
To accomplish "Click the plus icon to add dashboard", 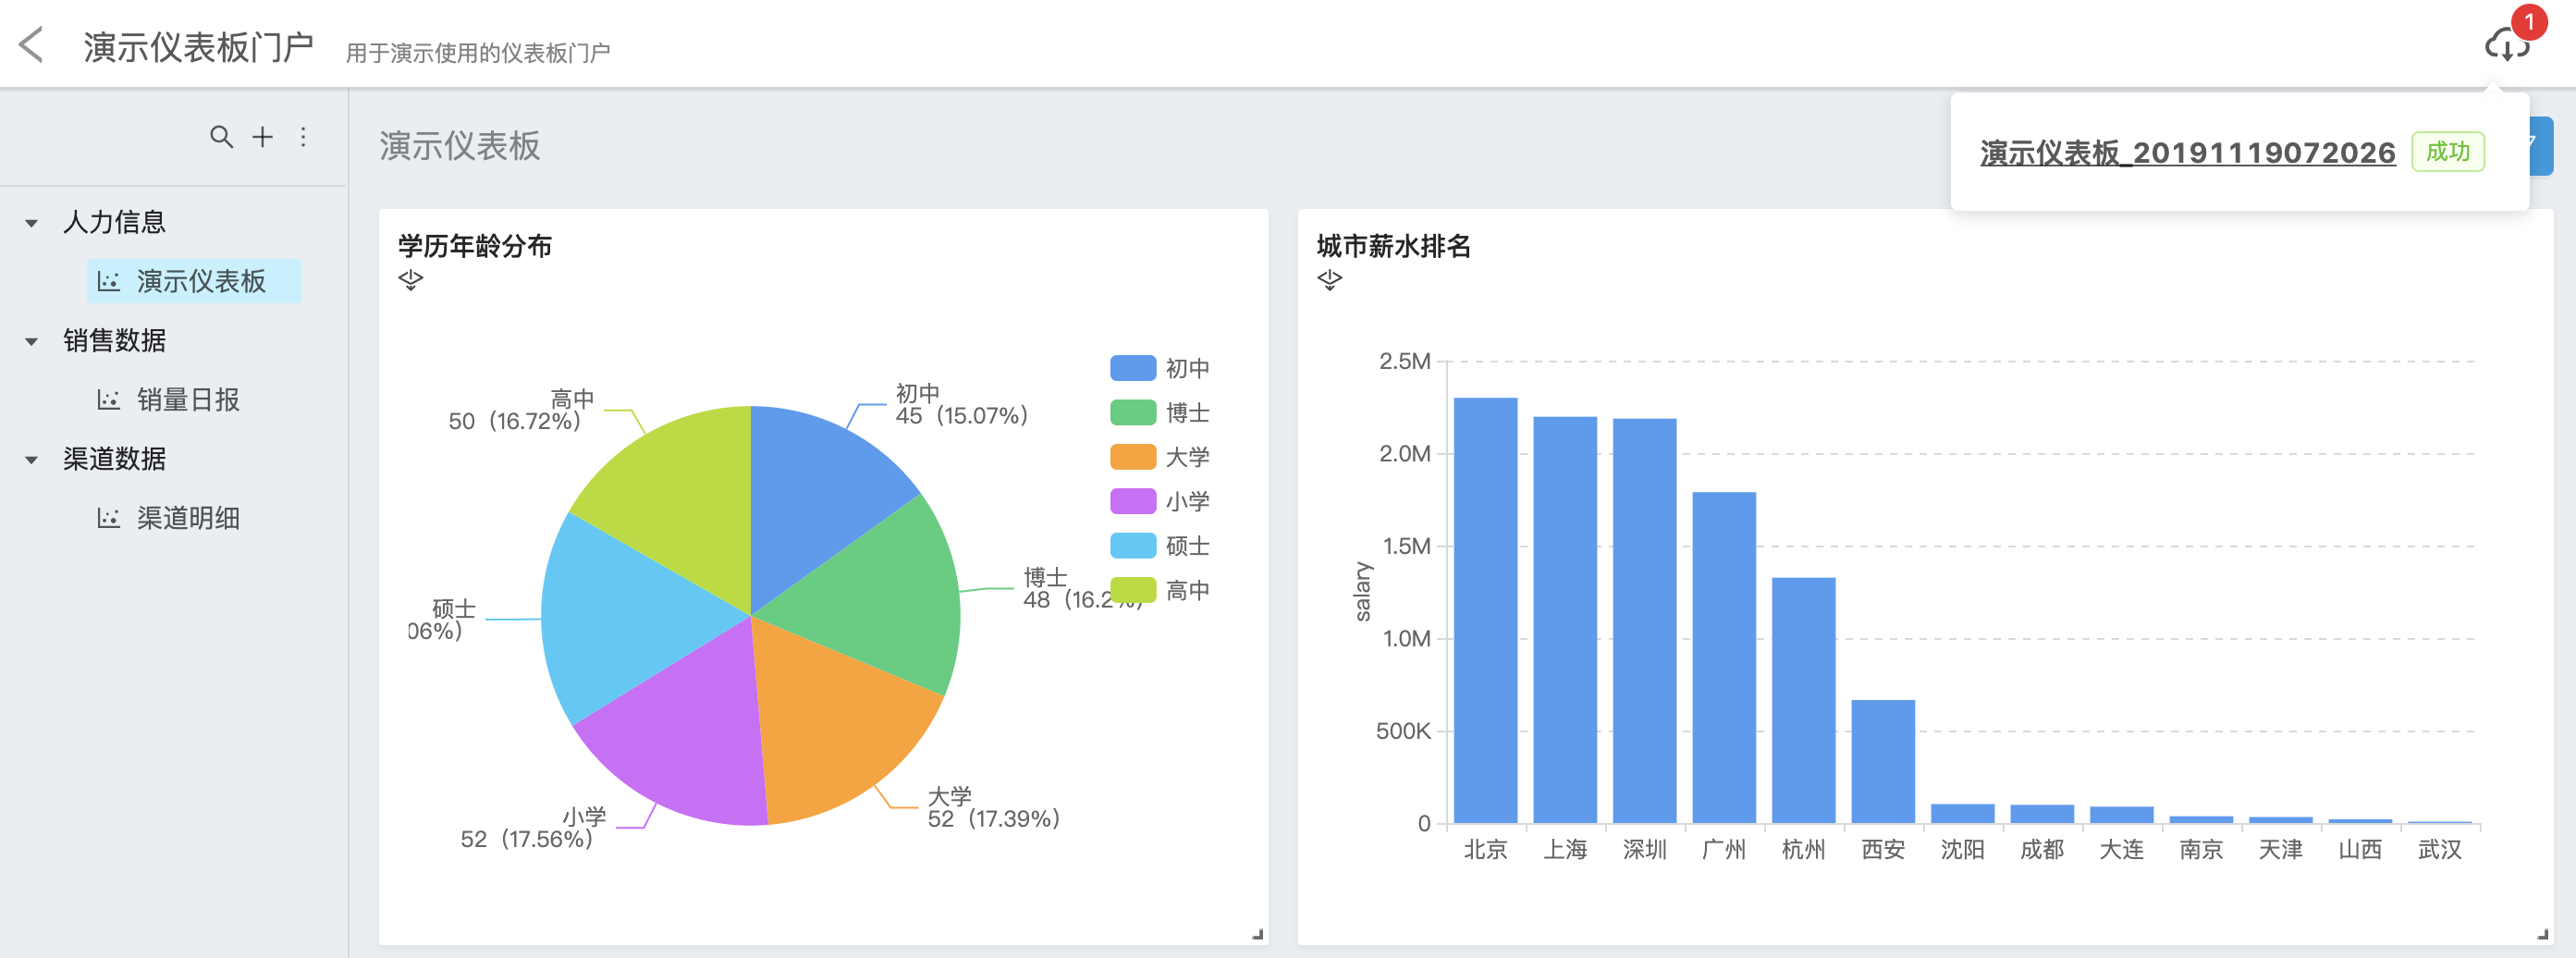I will tap(262, 137).
